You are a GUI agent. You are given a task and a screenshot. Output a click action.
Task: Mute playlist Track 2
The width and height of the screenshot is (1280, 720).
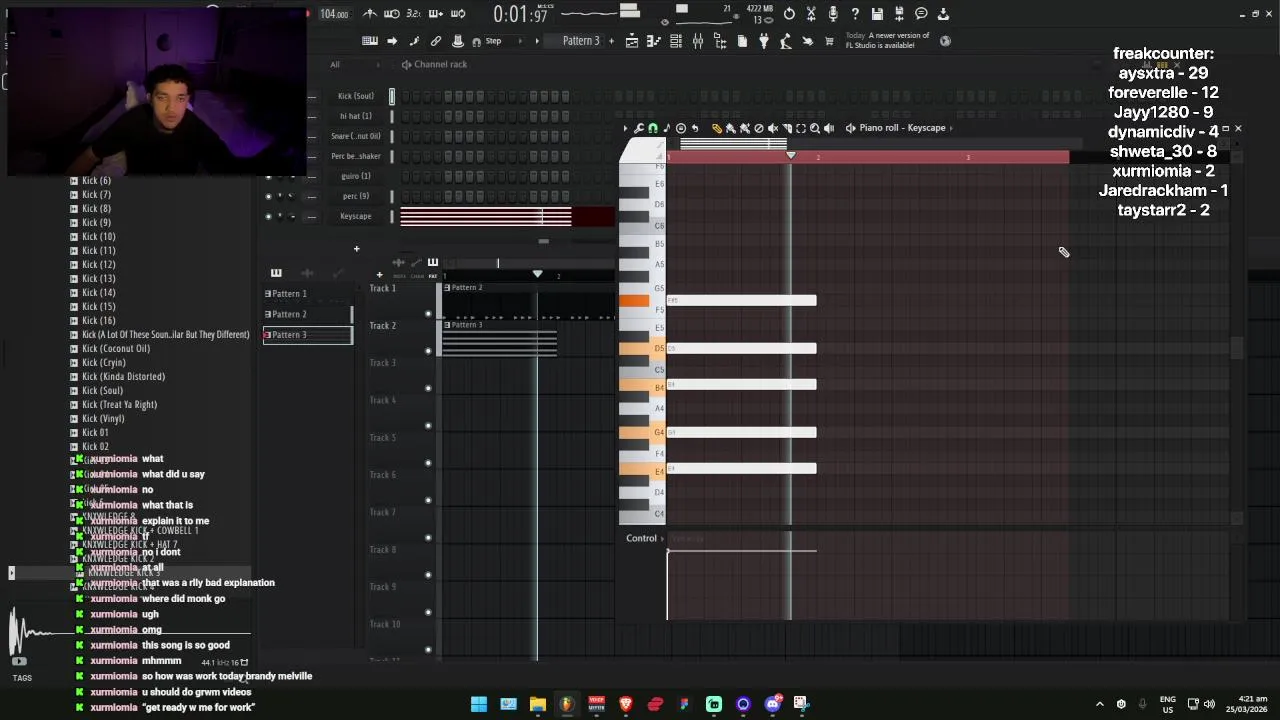pos(428,350)
